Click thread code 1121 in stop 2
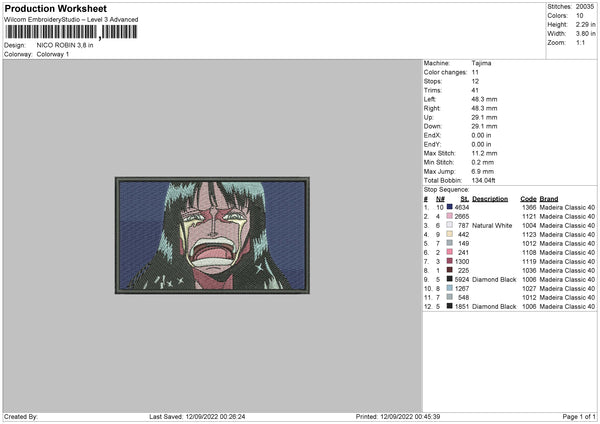Screen dimensions: 600x424 (529, 217)
